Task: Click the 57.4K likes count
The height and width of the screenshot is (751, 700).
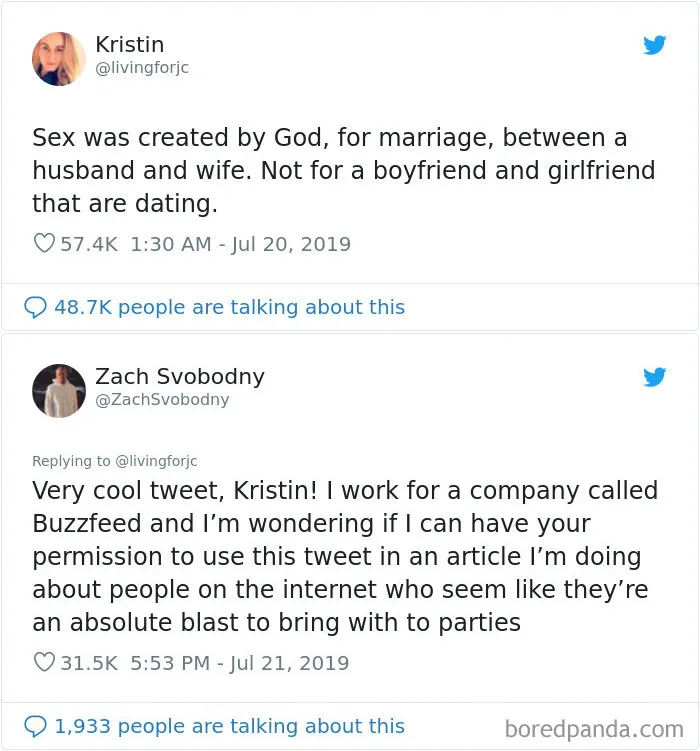Action: click(x=89, y=244)
